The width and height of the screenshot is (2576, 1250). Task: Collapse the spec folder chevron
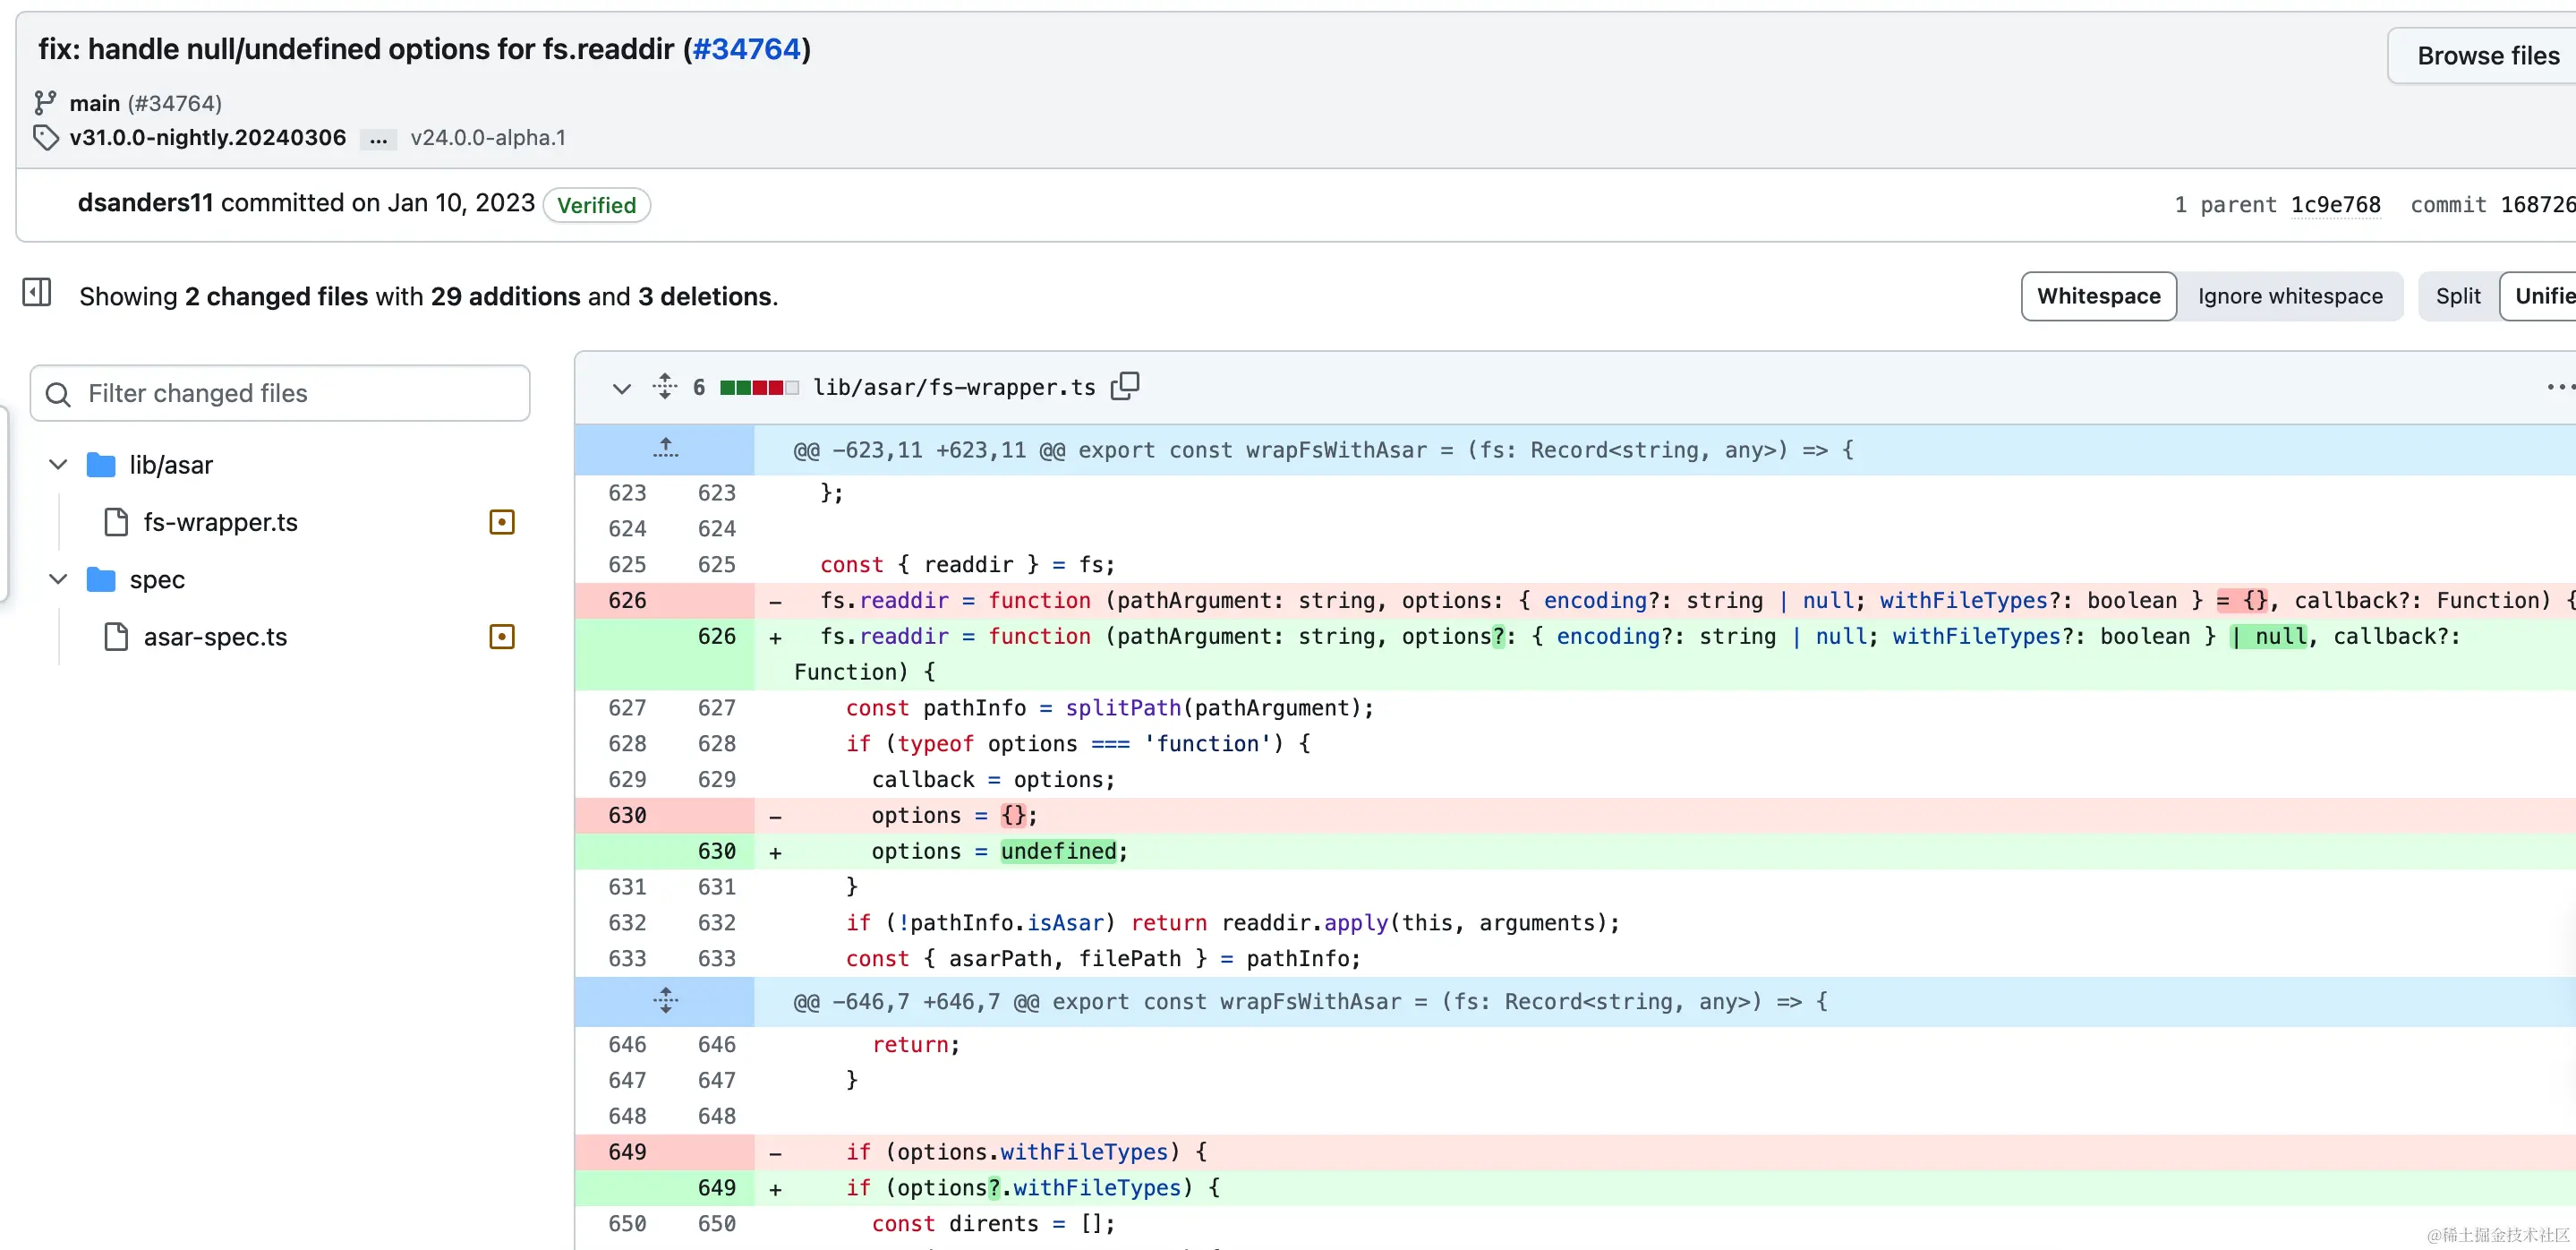pyautogui.click(x=58, y=580)
